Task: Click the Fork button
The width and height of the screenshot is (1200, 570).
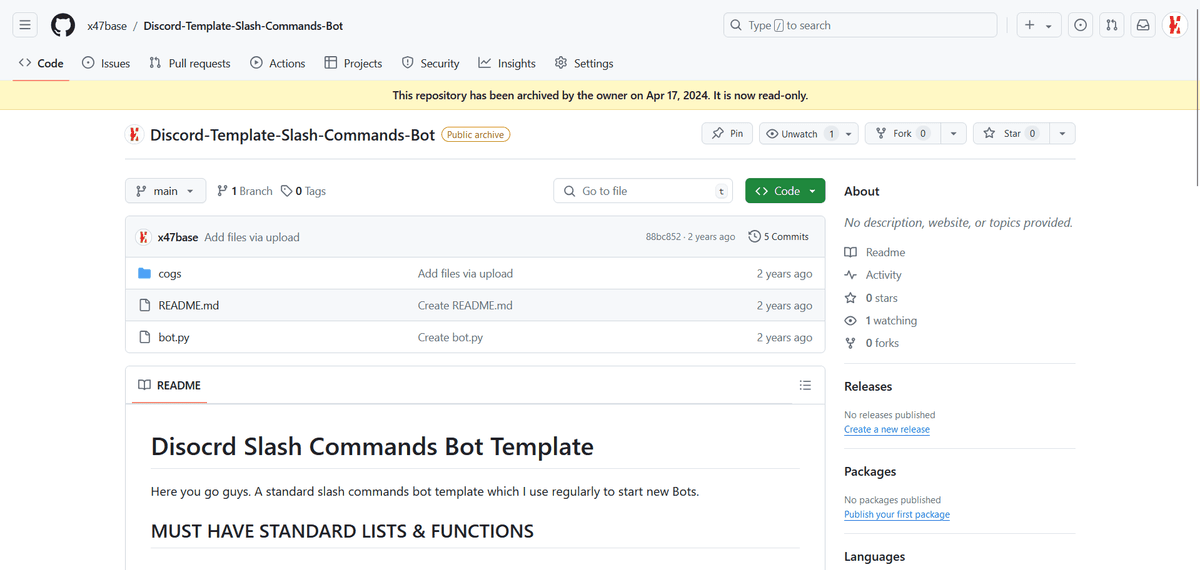Action: pos(903,133)
